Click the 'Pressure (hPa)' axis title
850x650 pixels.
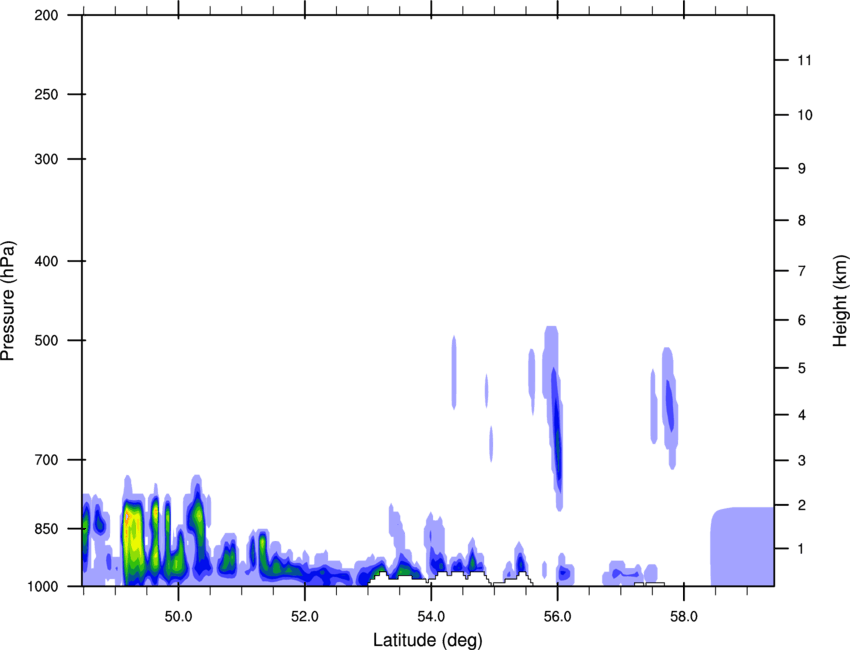click(x=8, y=301)
